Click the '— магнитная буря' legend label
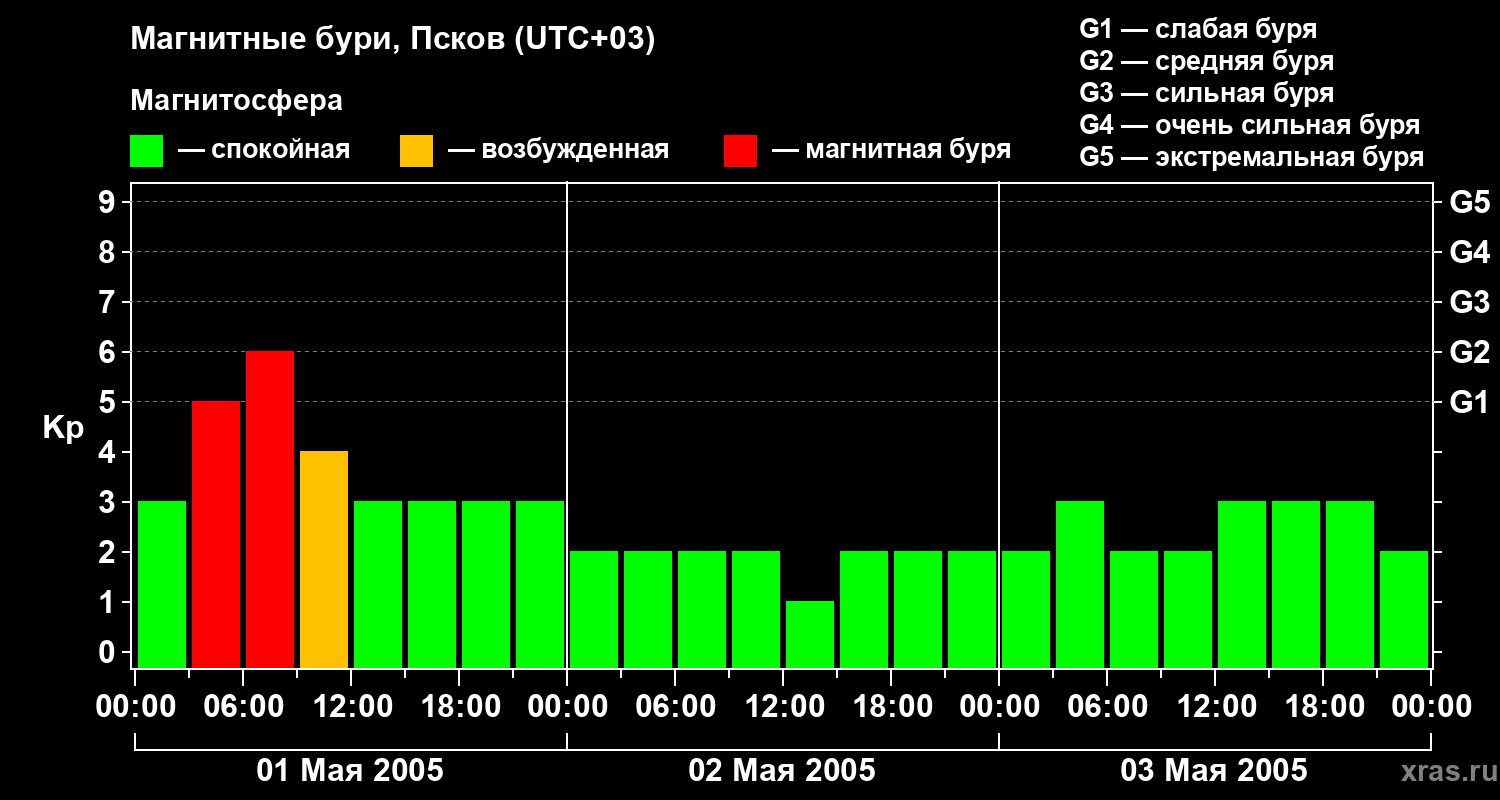1500x800 pixels. (891, 150)
